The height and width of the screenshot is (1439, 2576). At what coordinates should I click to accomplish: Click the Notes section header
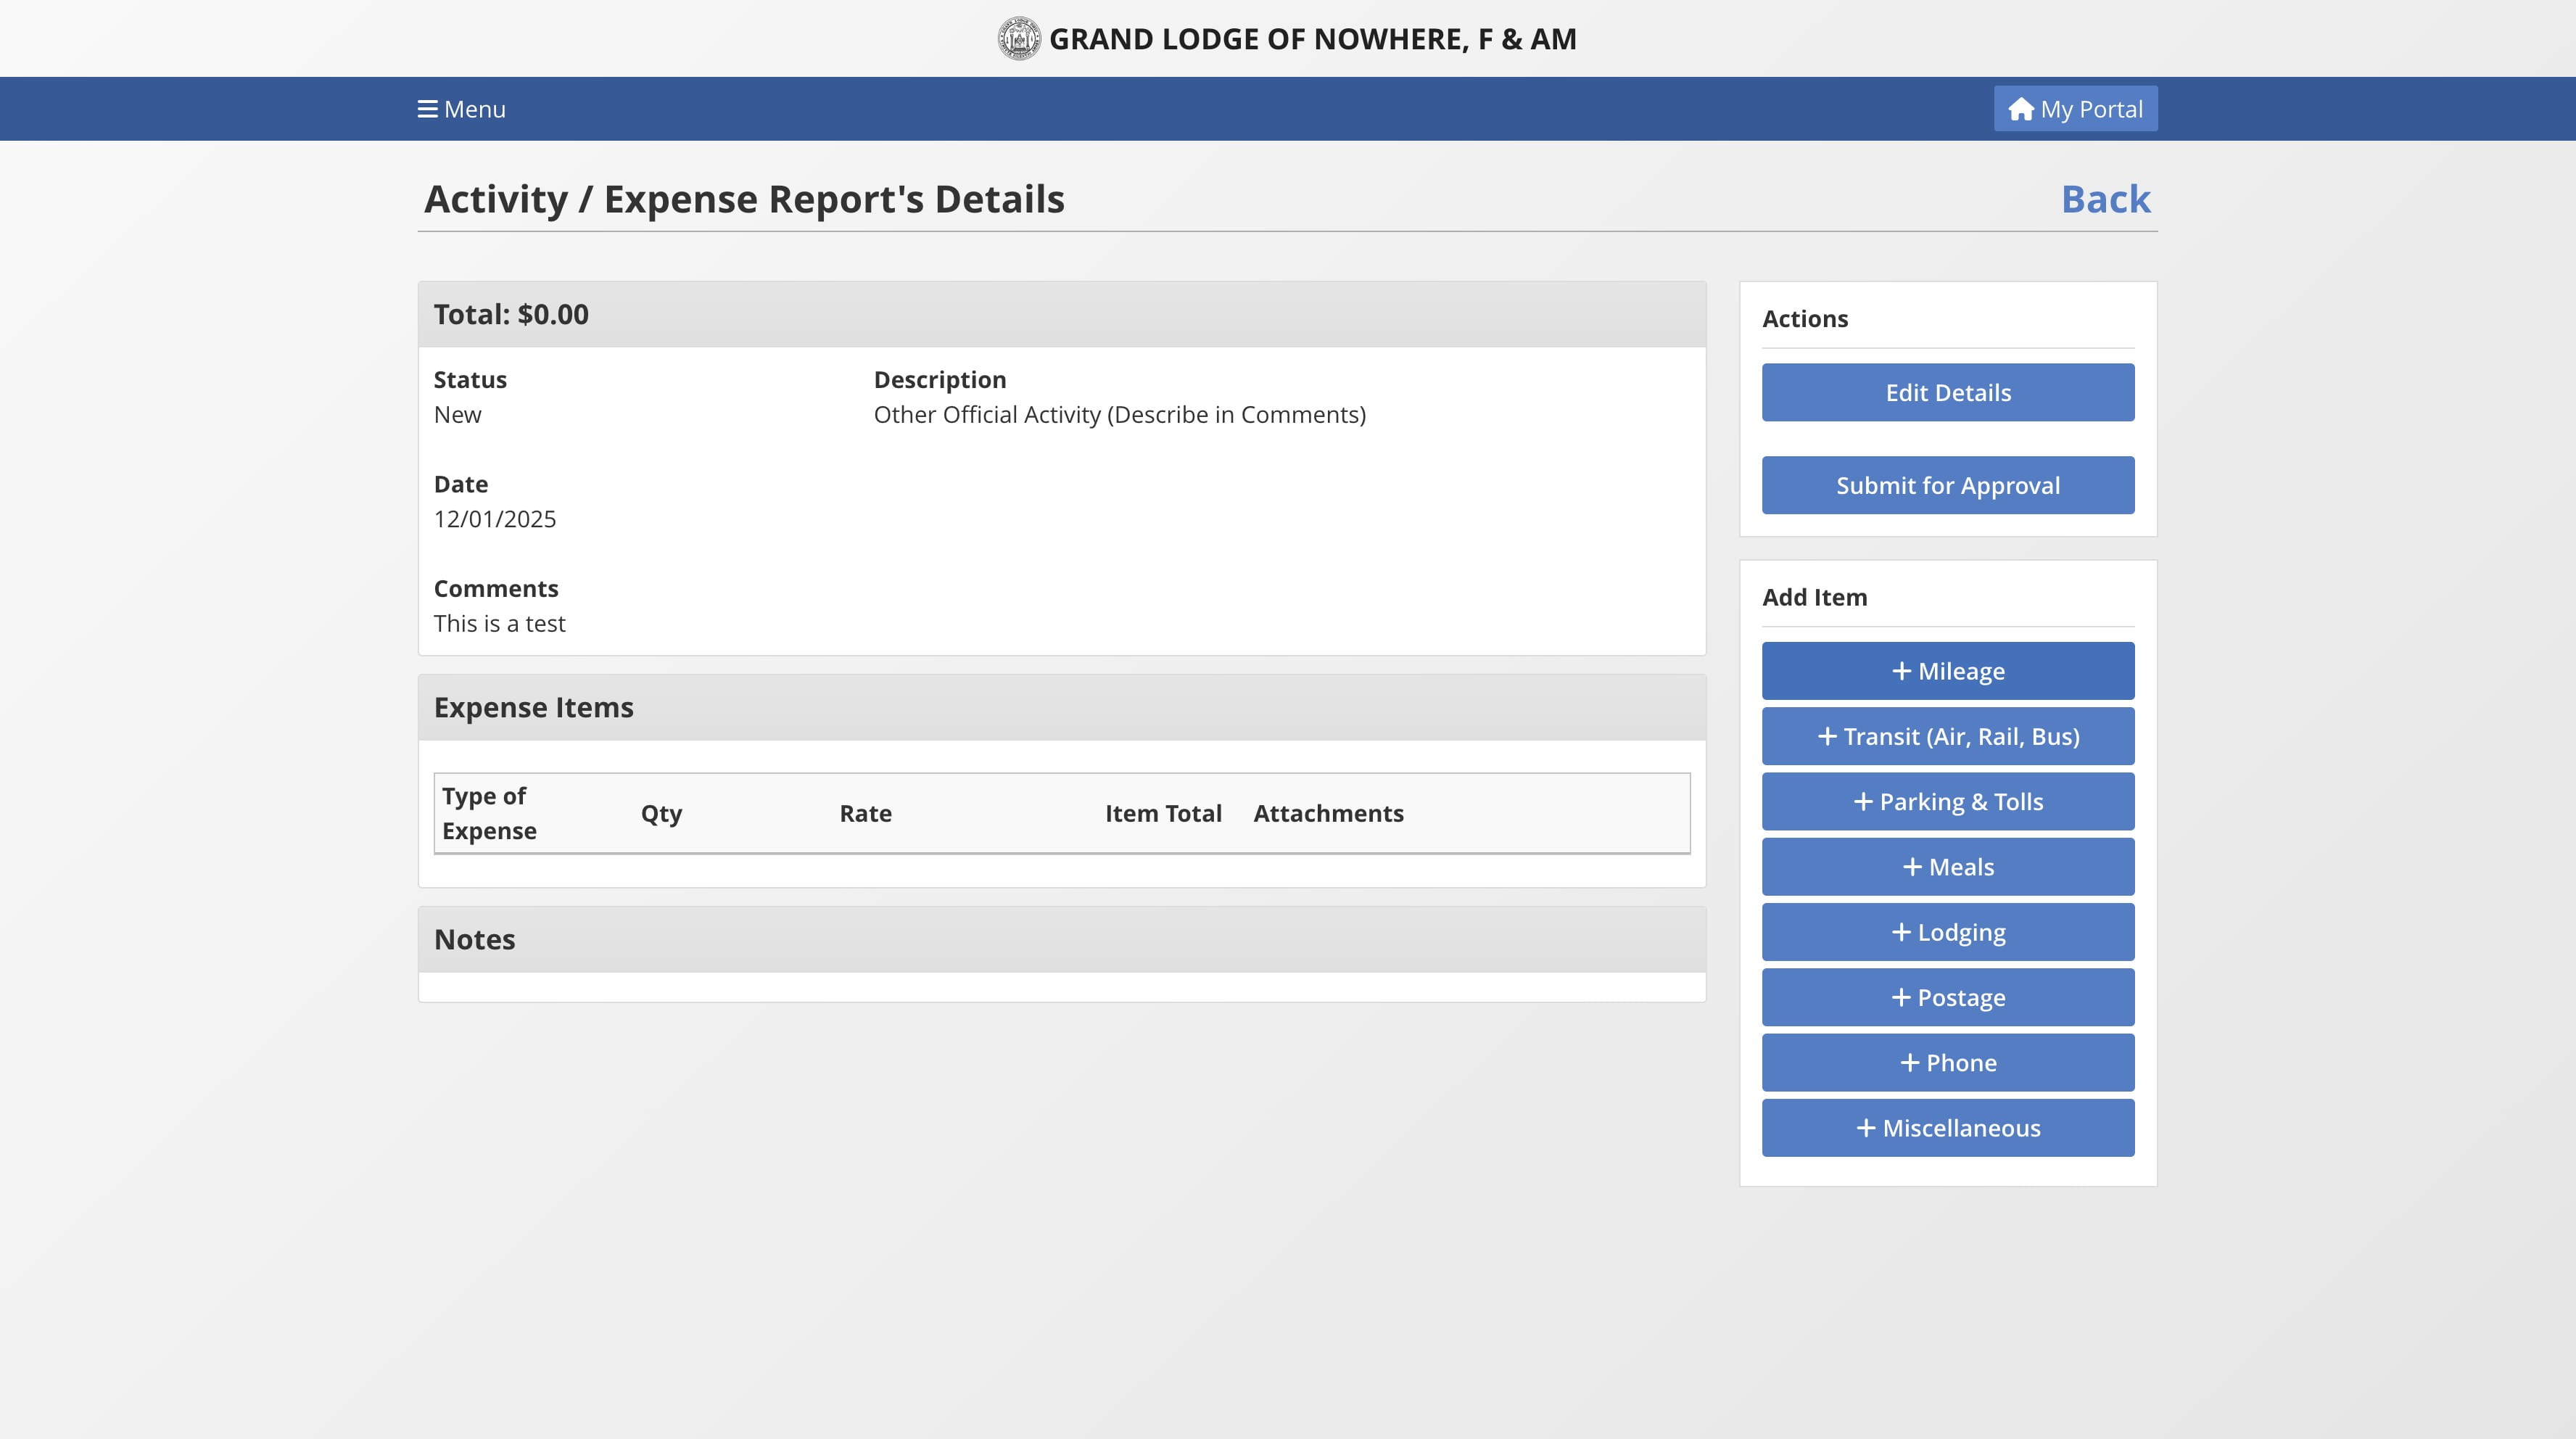(x=1062, y=939)
